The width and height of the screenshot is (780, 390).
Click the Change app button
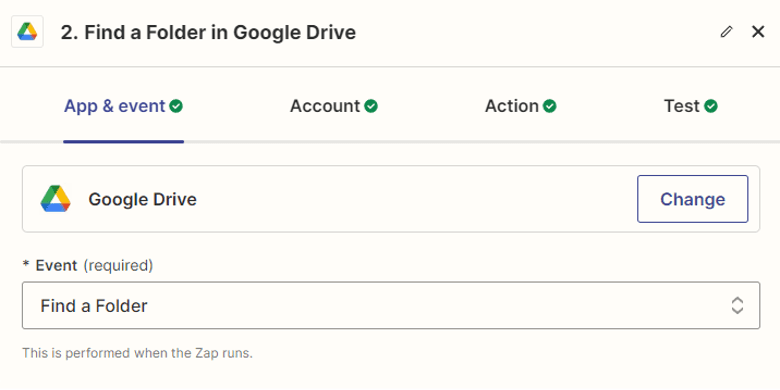692,199
